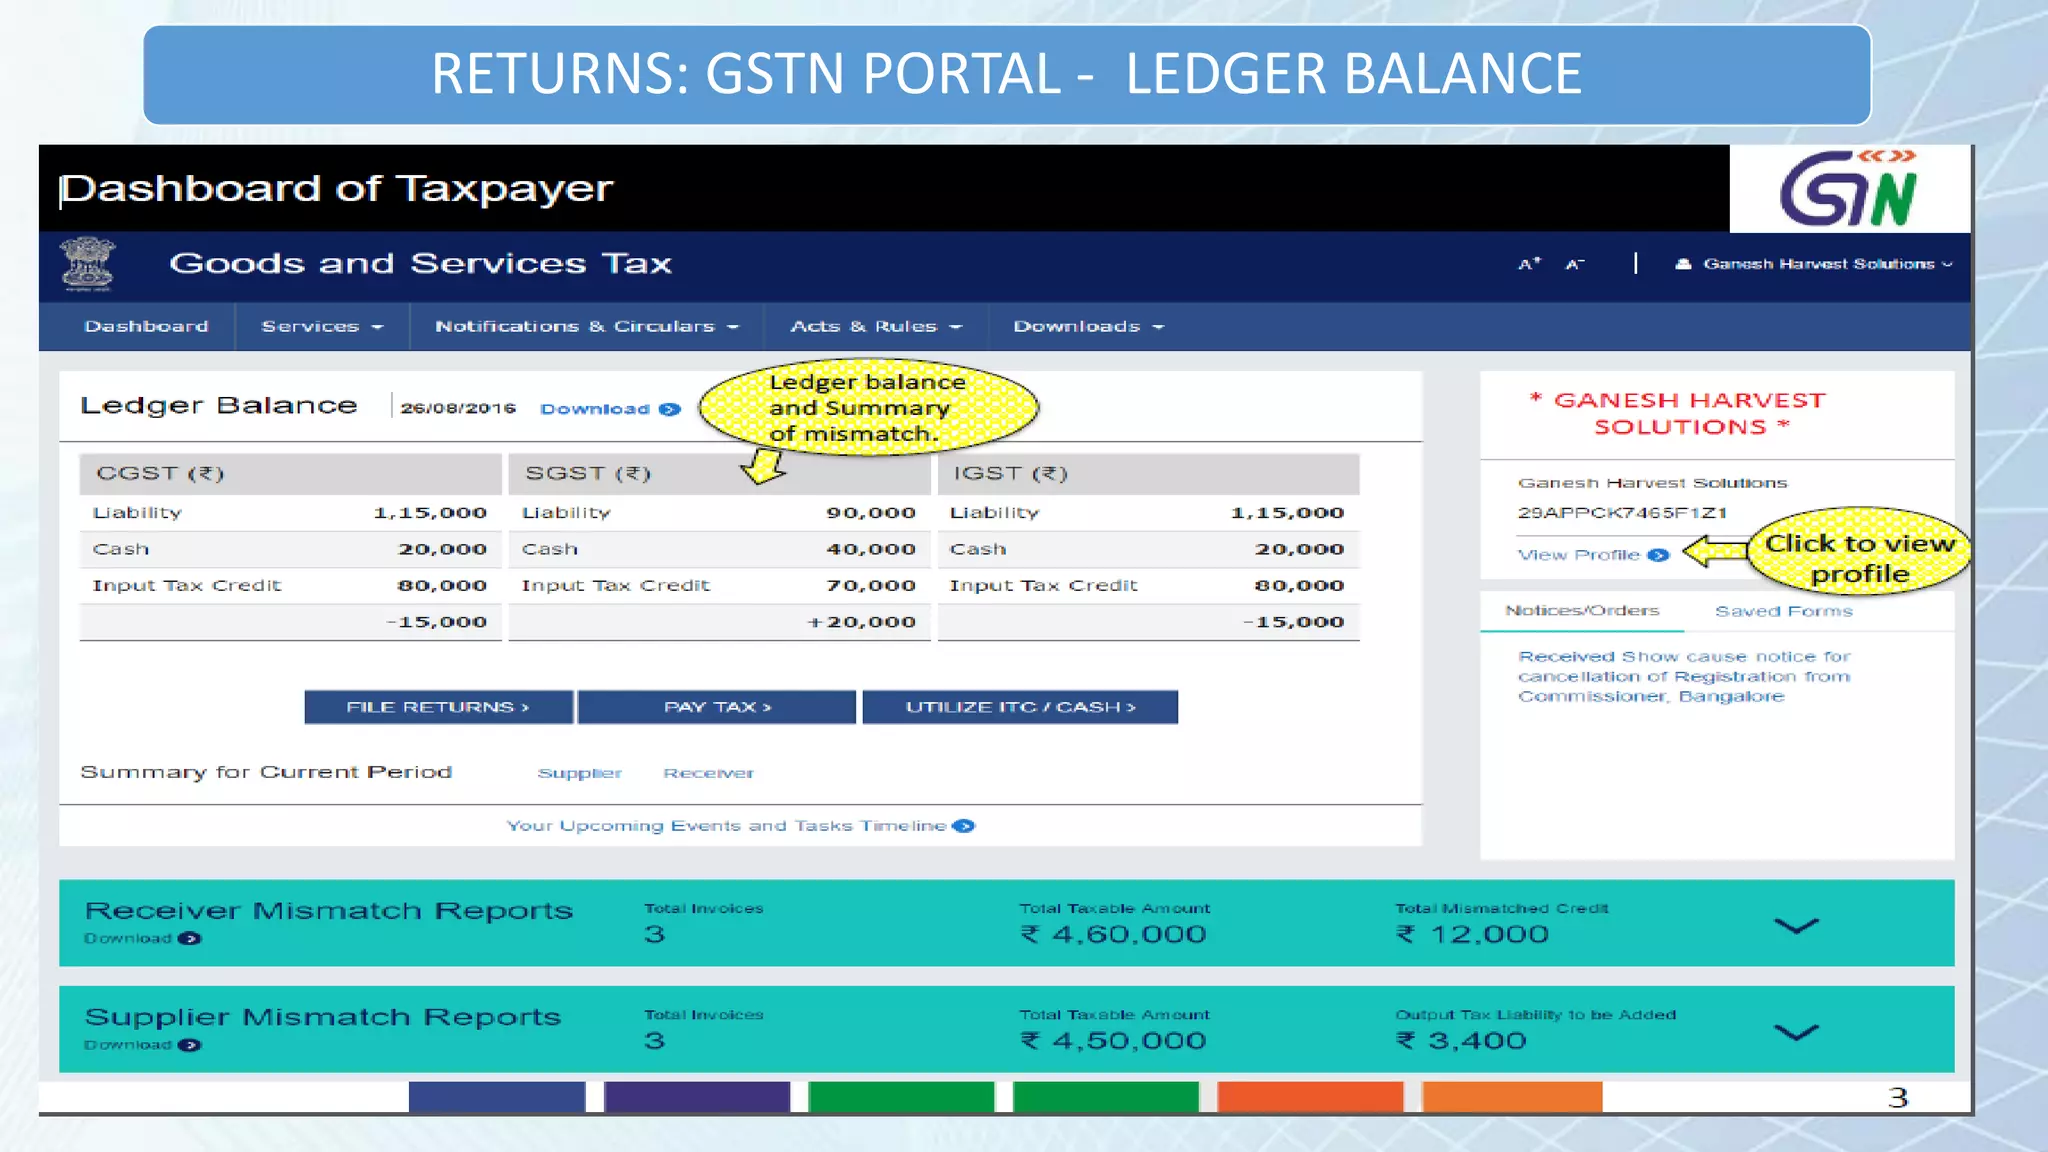Expand Supplier Mismatch Reports chevron
The image size is (2048, 1152).
[1796, 1032]
